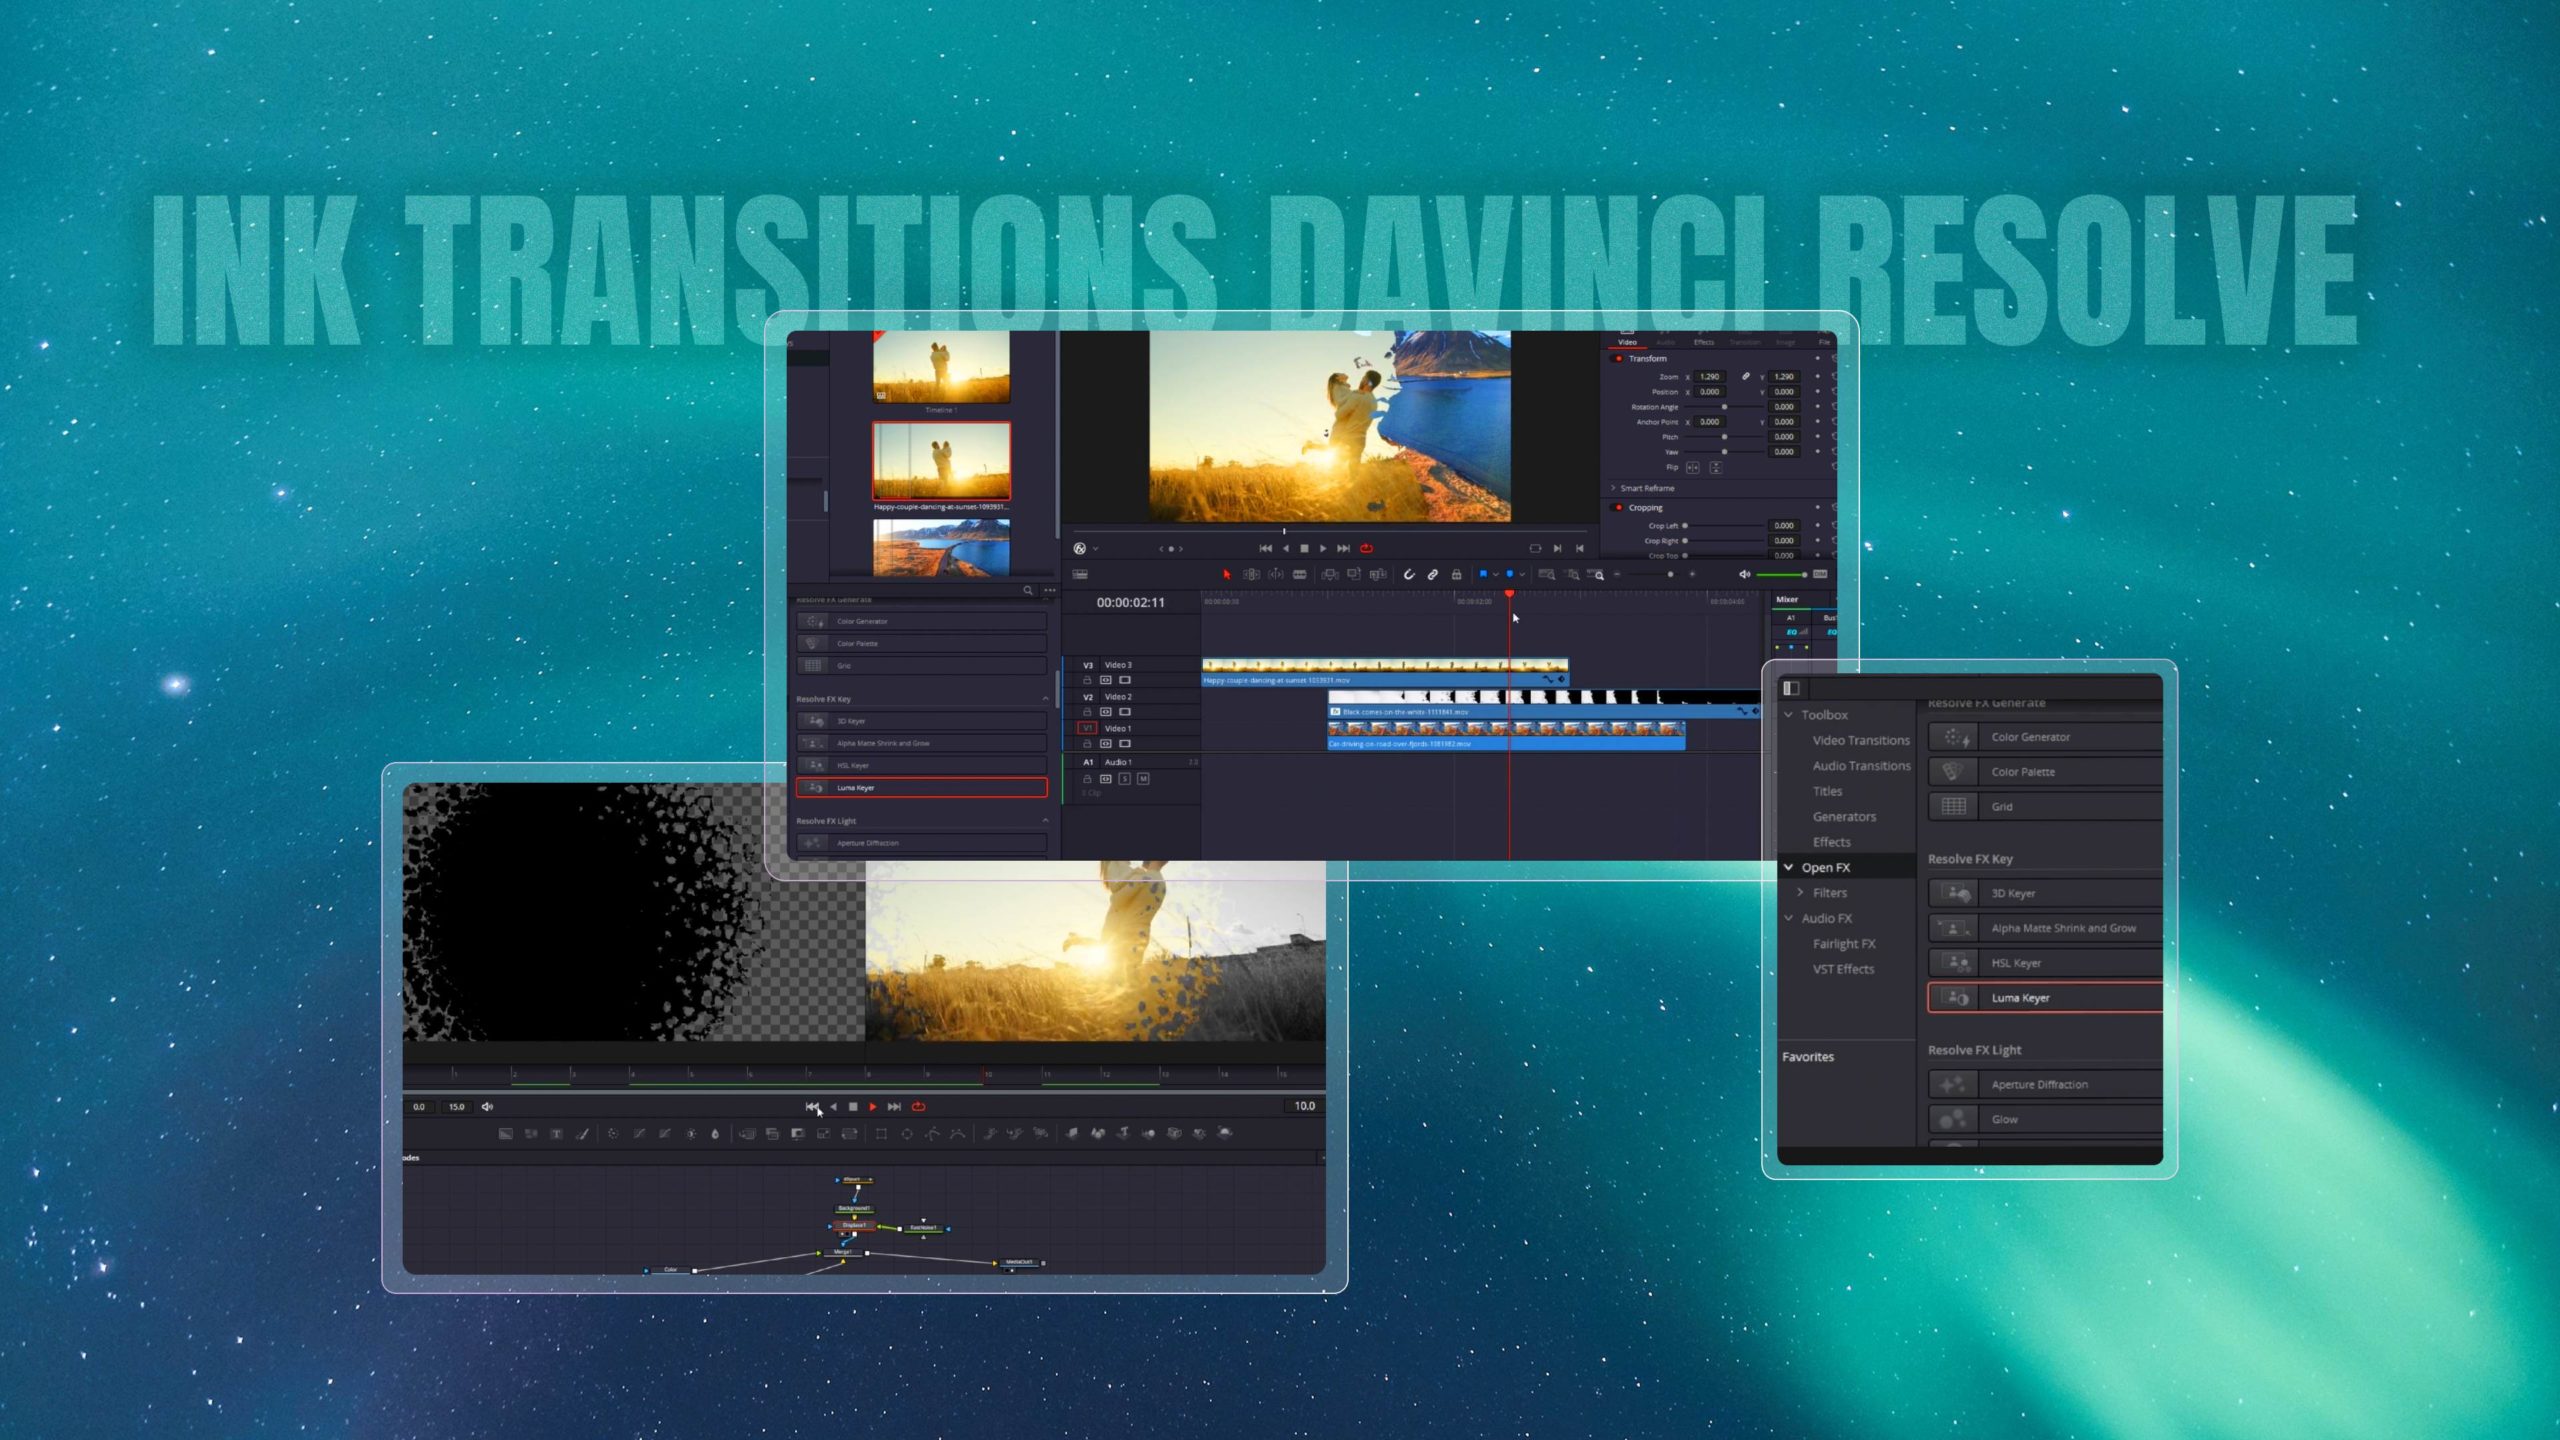Viewport: 2560px width, 1440px height.
Task: Click the Detail Zoom icon
Action: click(1573, 575)
